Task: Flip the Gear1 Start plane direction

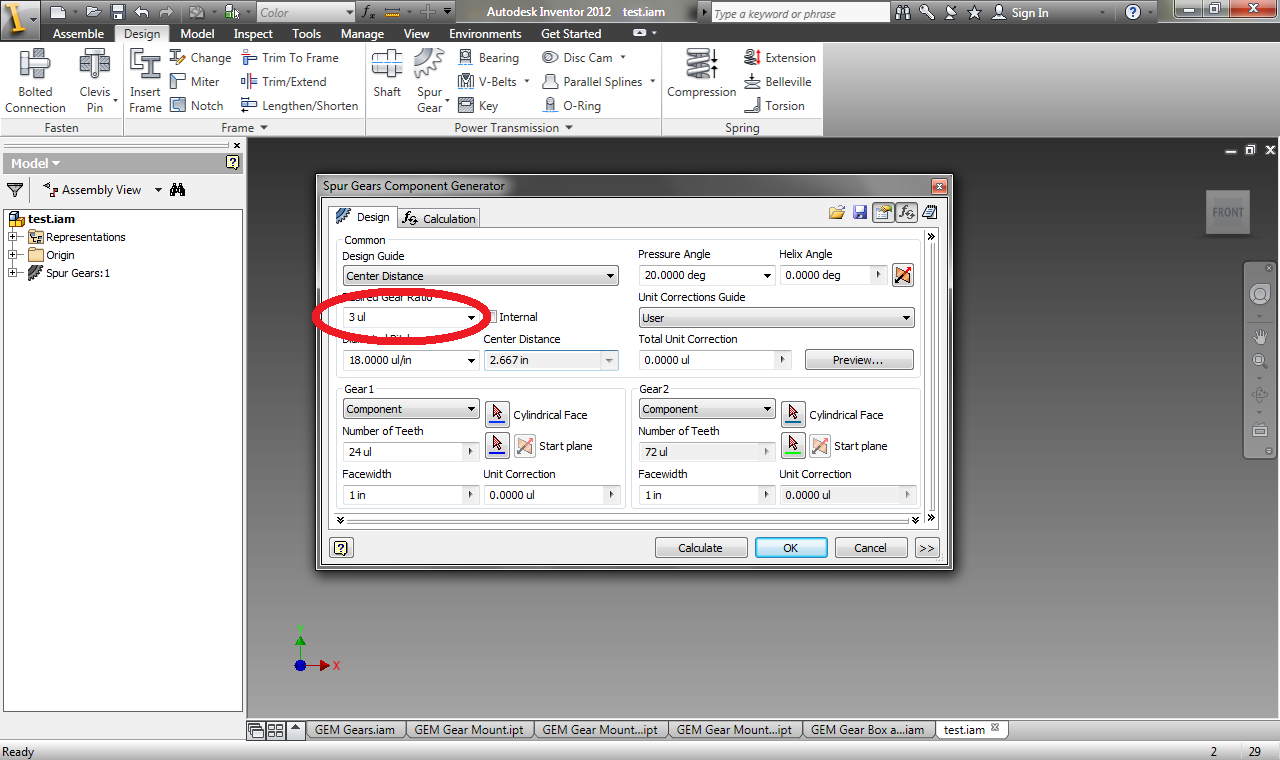Action: [x=525, y=445]
